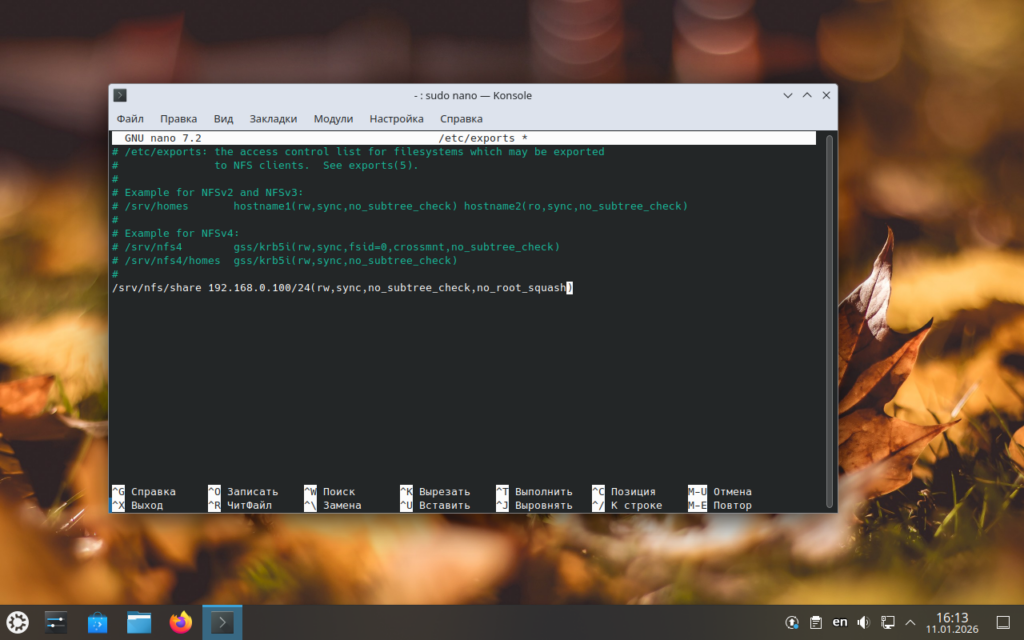
Task: Minimize the Konsole window
Action: pyautogui.click(x=788, y=95)
